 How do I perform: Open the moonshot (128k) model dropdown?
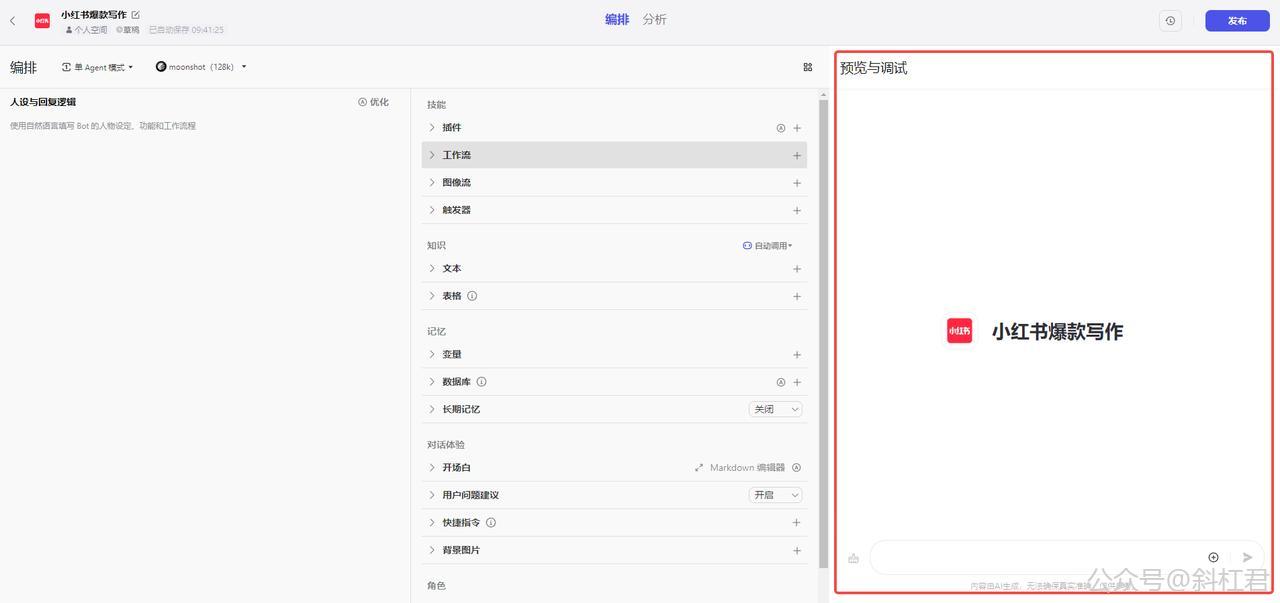pyautogui.click(x=201, y=67)
